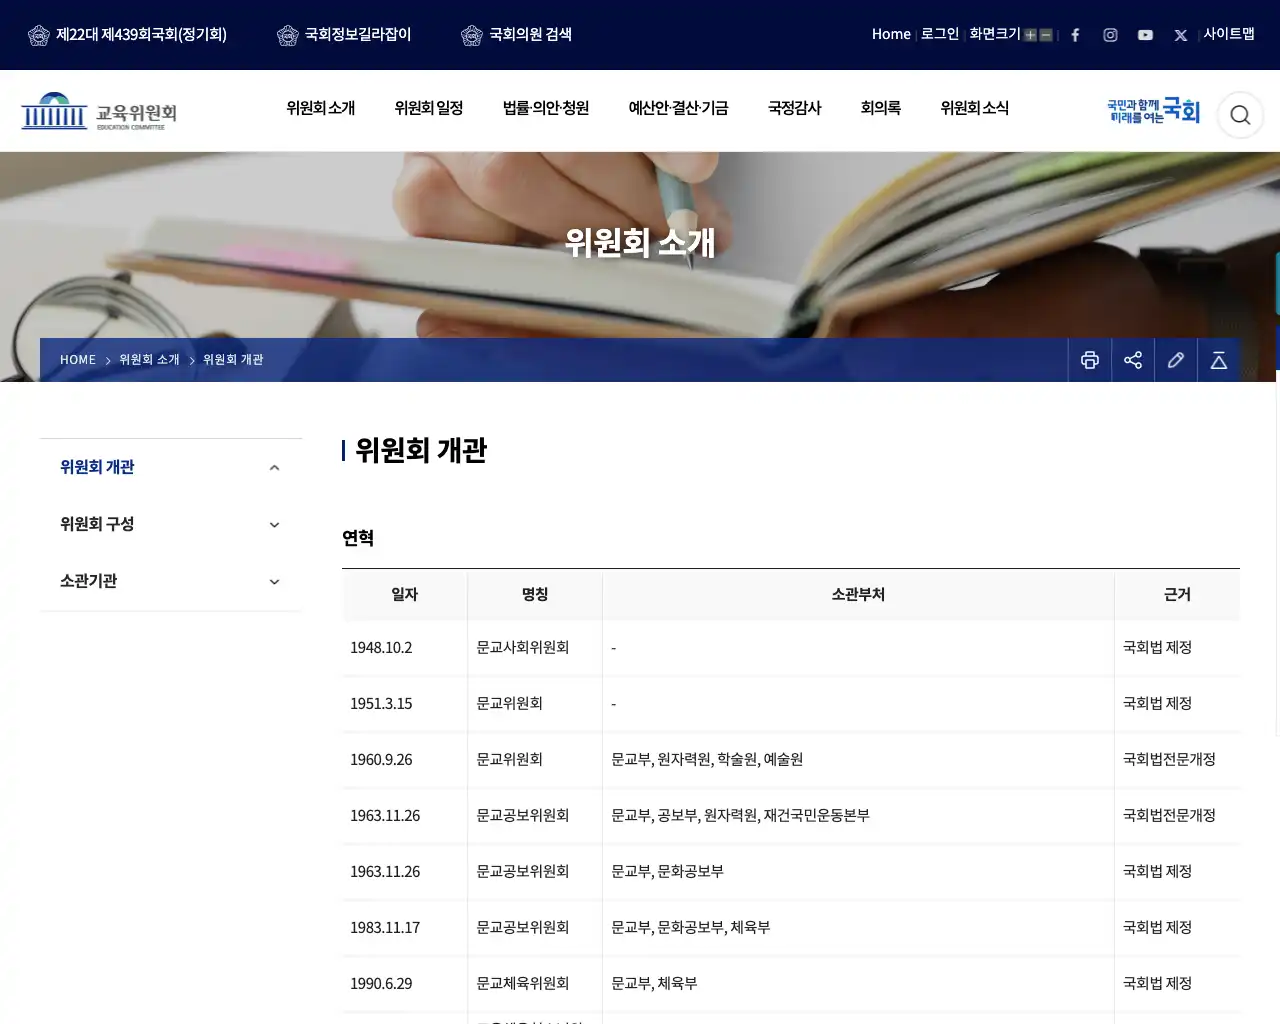Click the pencil edit icon
Viewport: 1280px width, 1024px height.
click(x=1176, y=360)
